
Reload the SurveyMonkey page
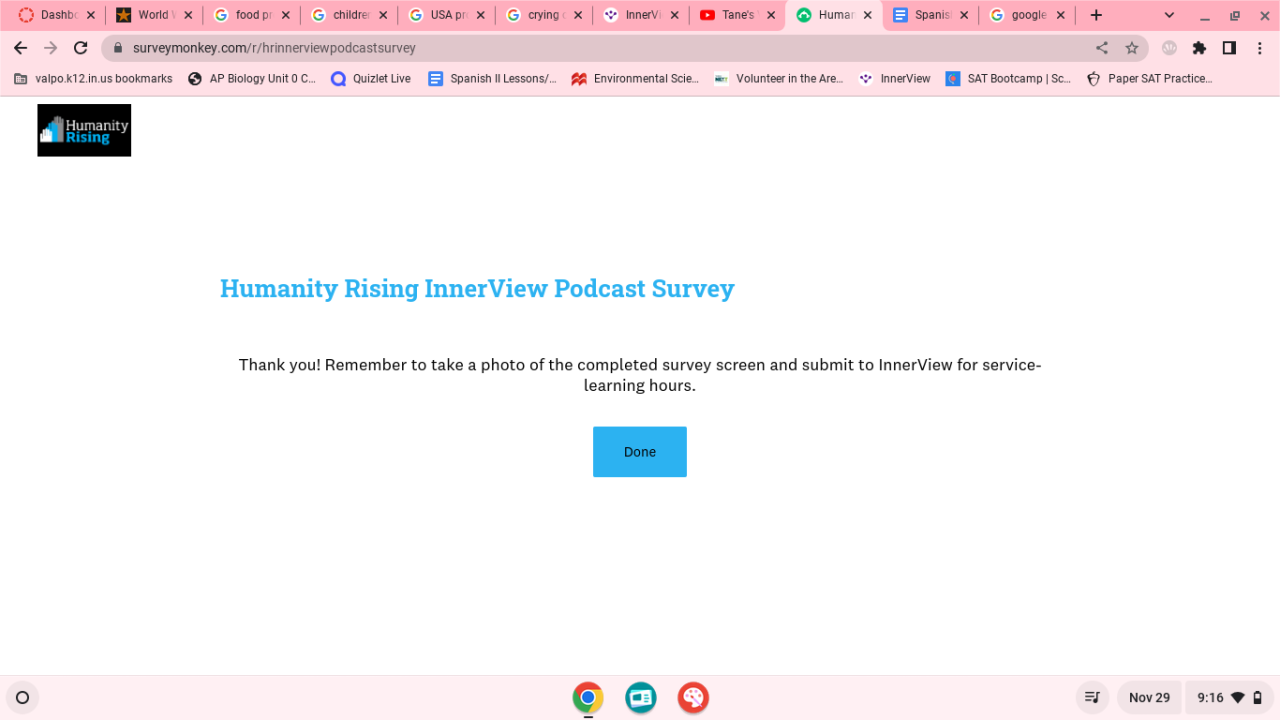point(81,48)
